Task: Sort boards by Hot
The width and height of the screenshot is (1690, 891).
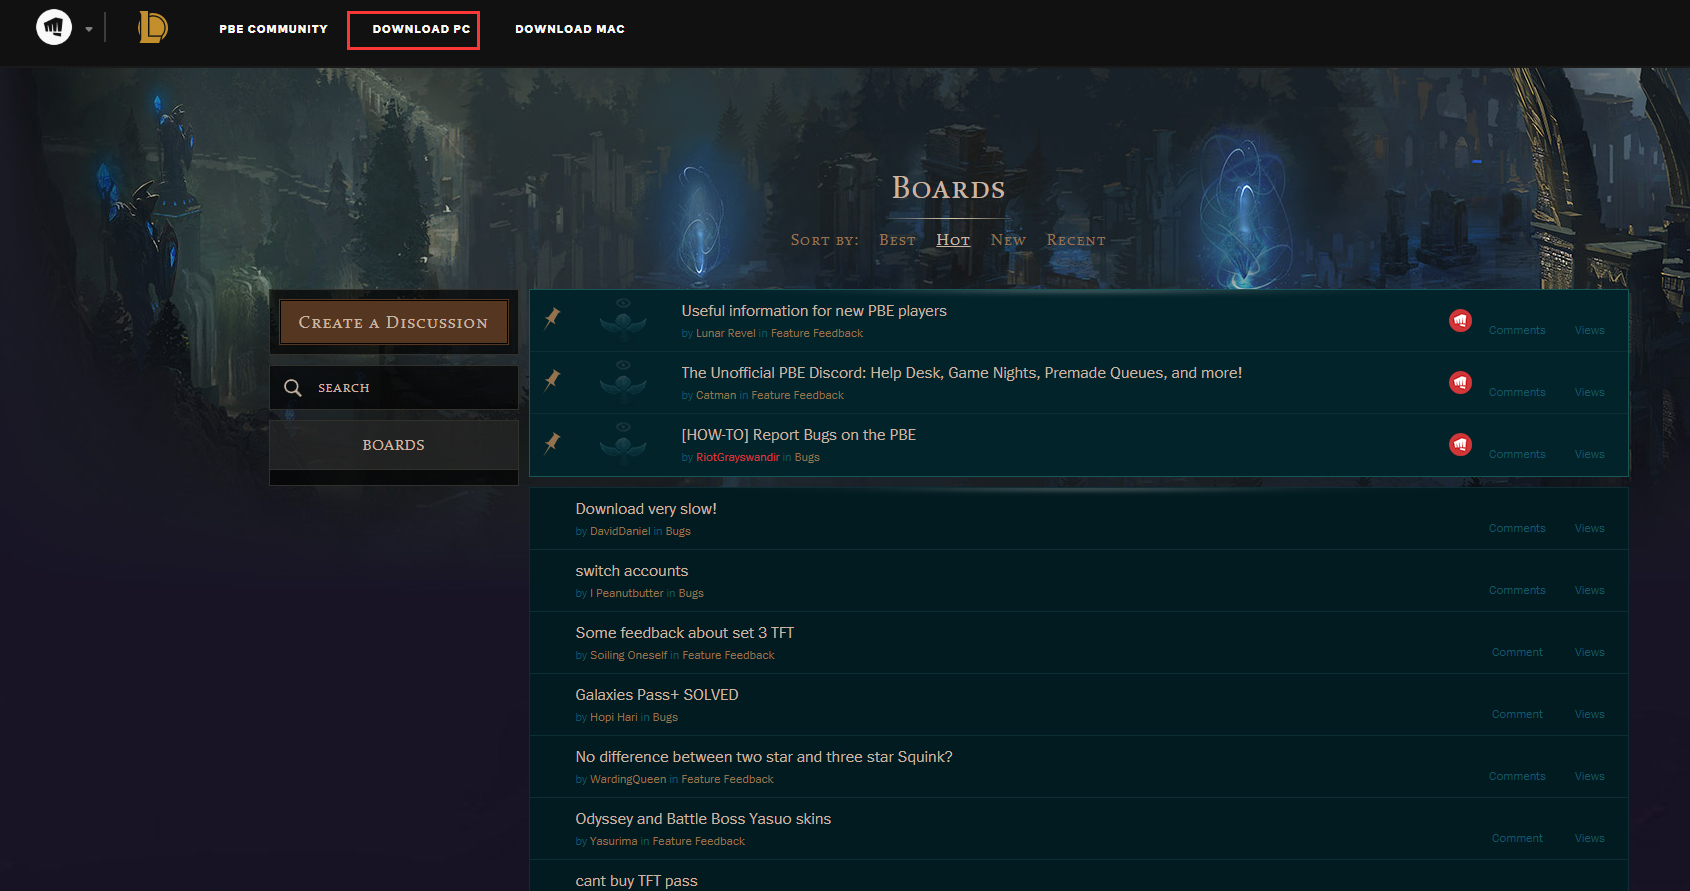Action: 953,240
